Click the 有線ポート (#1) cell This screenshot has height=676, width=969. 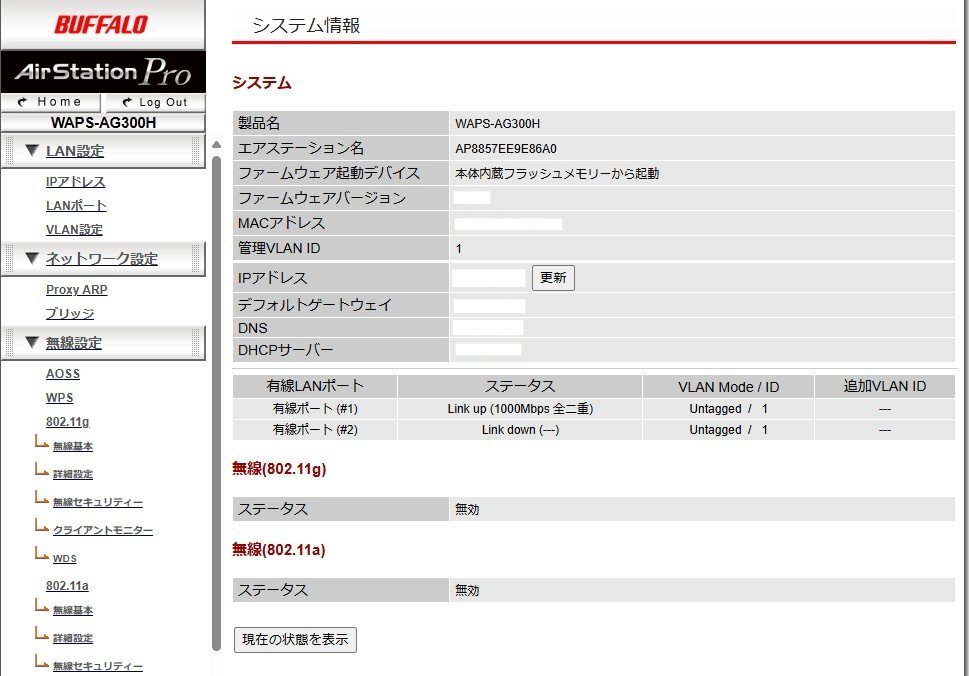(315, 409)
